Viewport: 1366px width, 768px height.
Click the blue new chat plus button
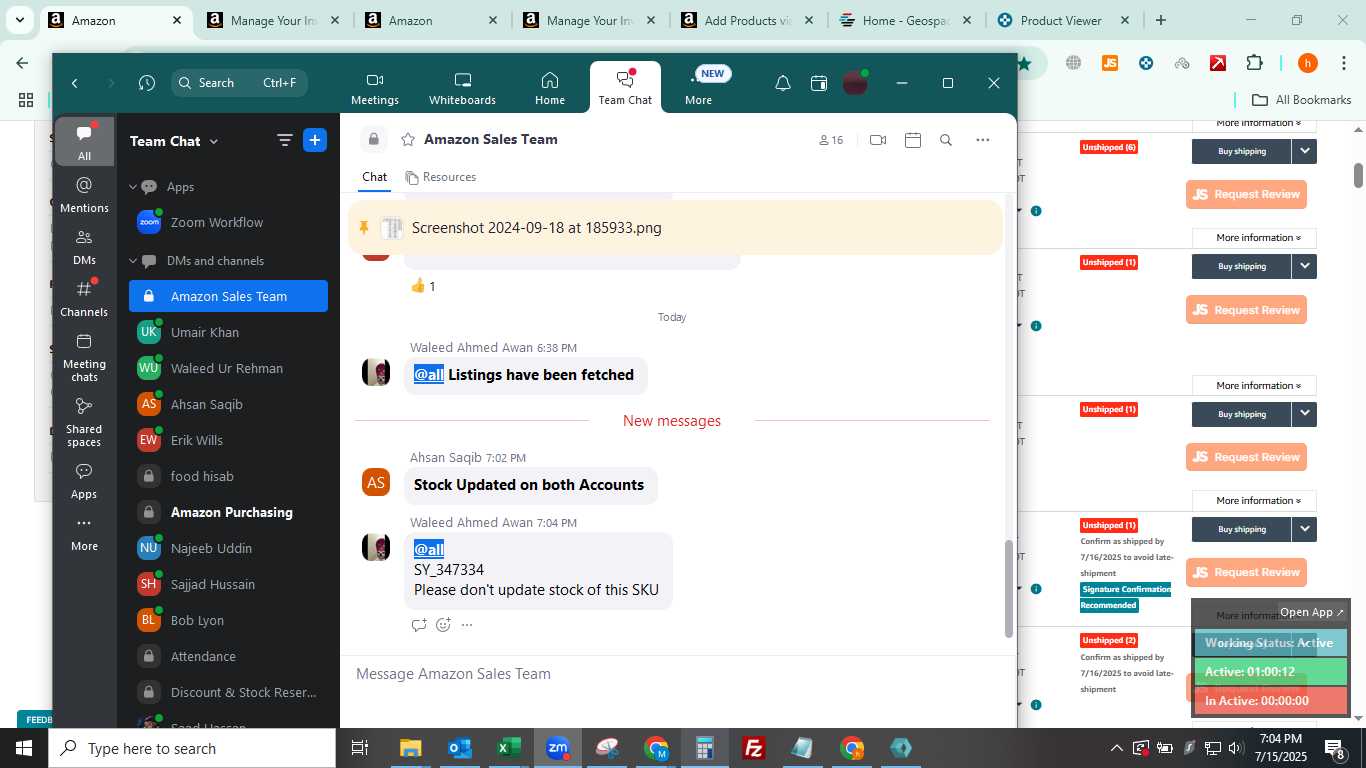pos(315,141)
